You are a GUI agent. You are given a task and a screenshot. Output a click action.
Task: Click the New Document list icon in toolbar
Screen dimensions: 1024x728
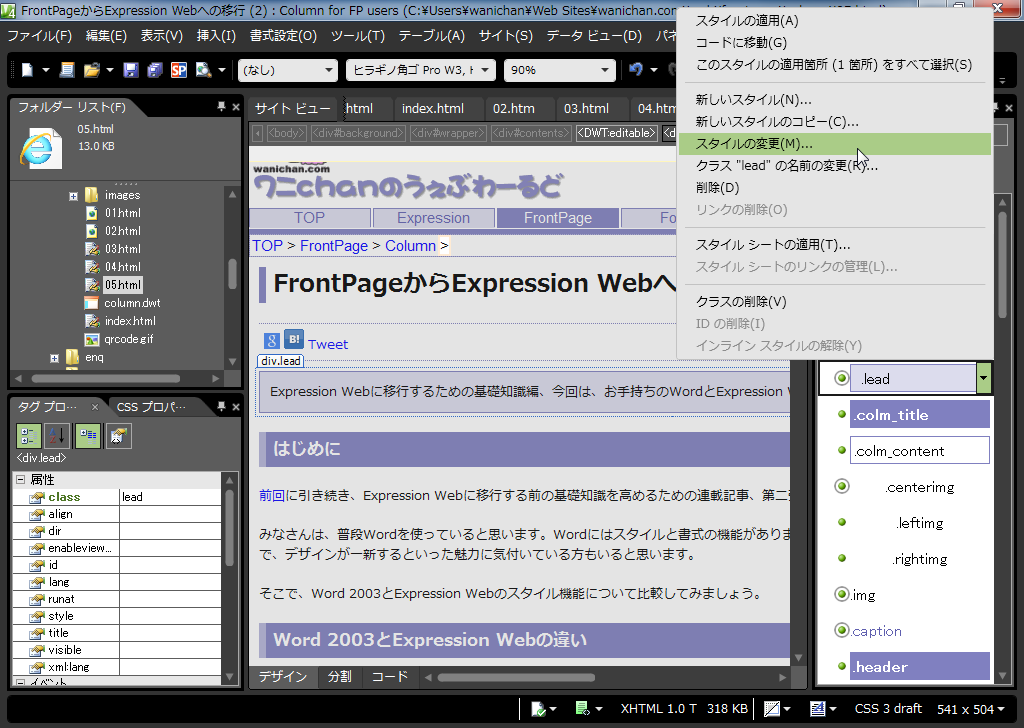[67, 70]
